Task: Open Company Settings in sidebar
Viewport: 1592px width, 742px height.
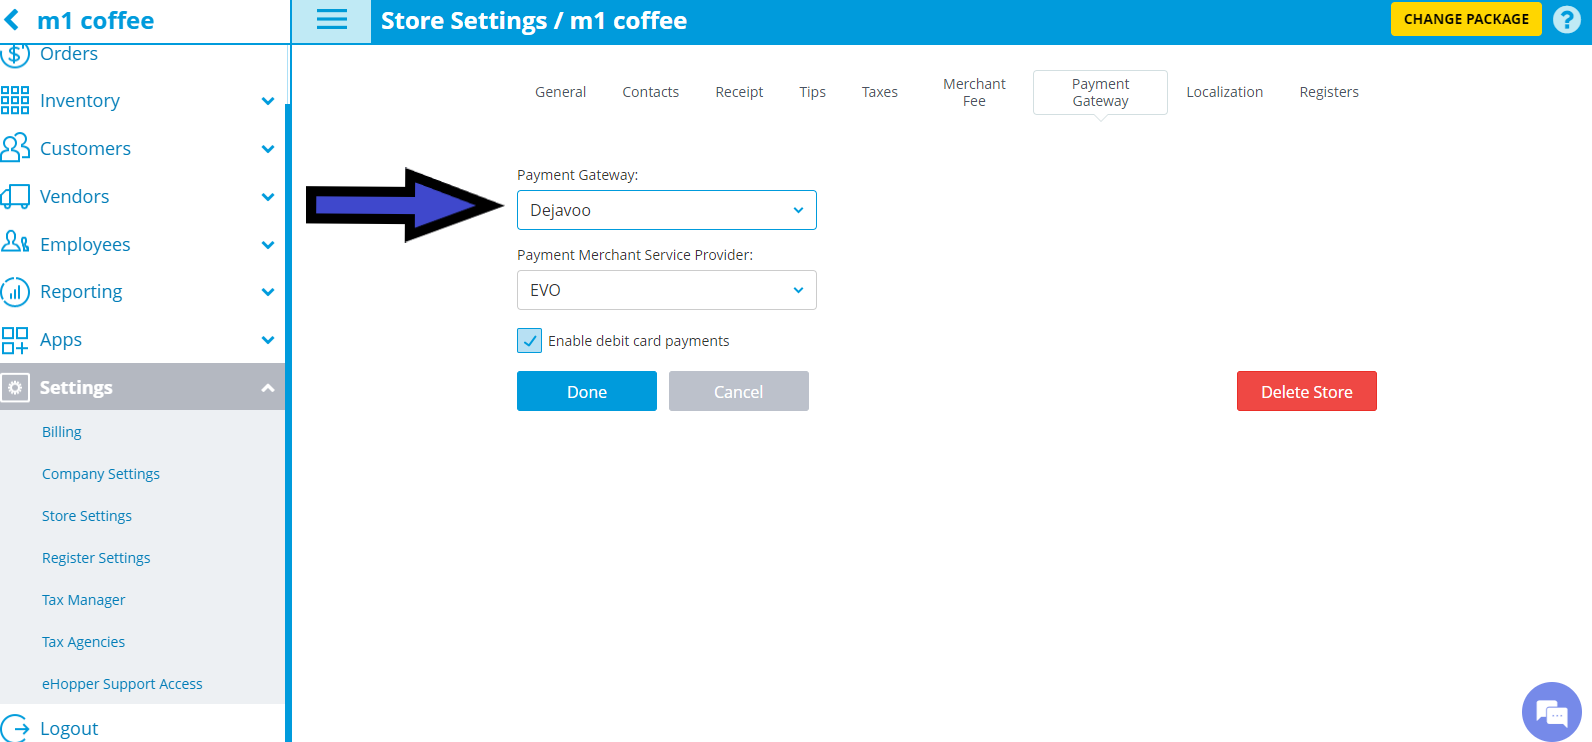Action: tap(101, 474)
